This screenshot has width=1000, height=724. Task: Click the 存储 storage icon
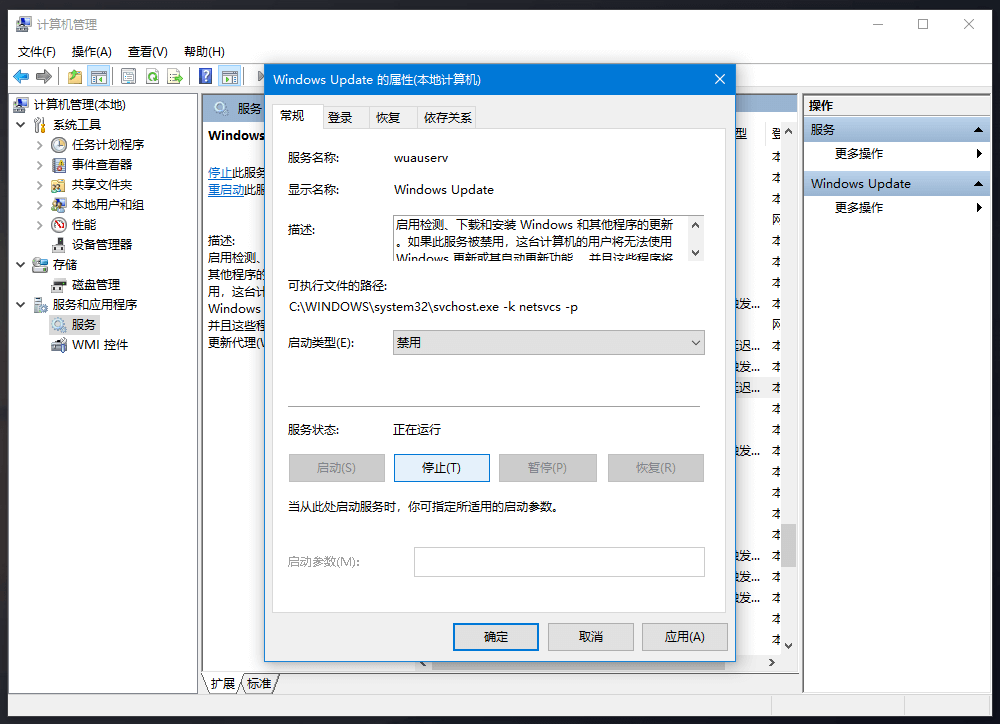[40, 265]
